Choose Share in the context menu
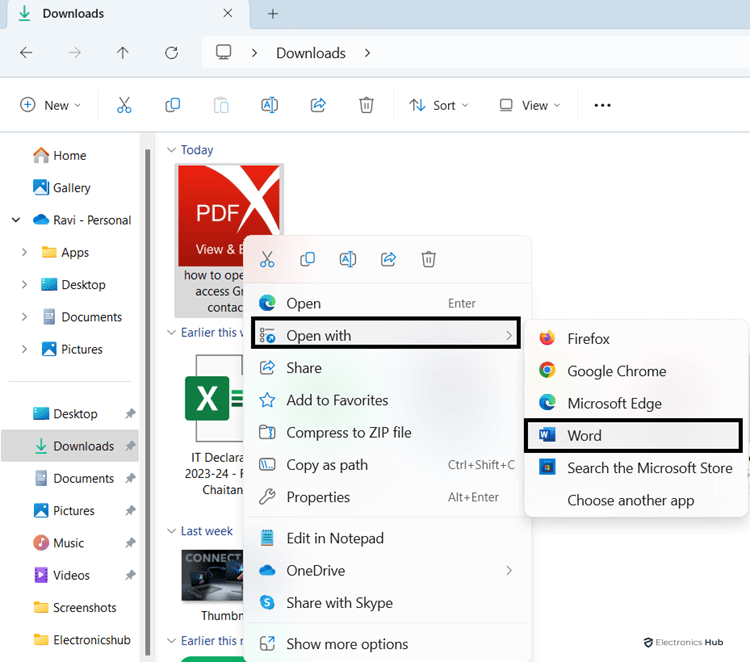 pyautogui.click(x=386, y=368)
